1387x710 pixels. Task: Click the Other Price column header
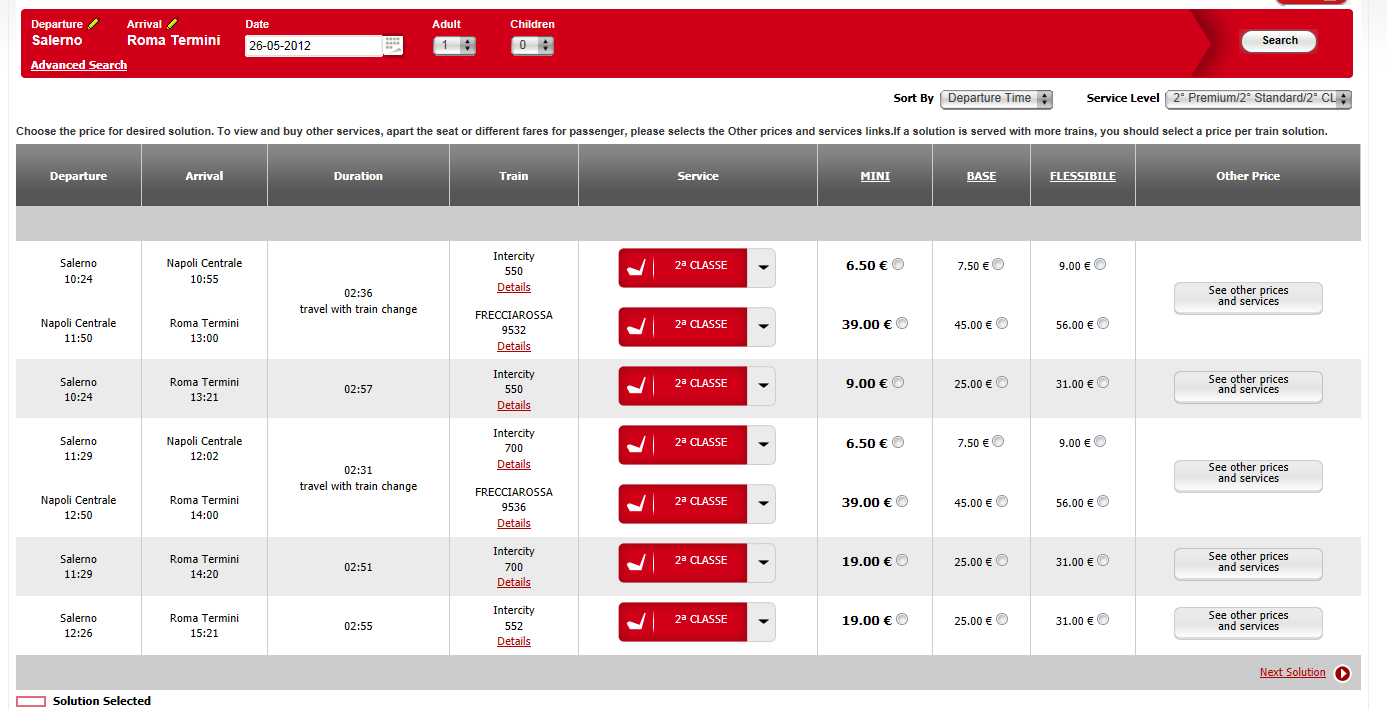1248,176
